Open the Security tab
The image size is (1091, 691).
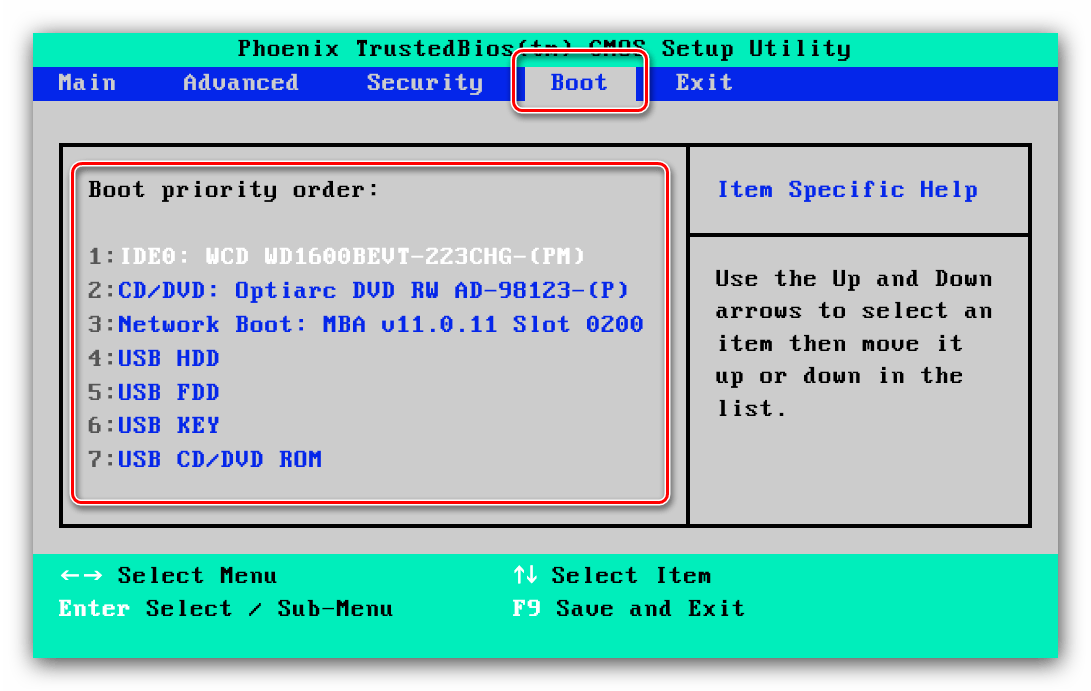(424, 84)
